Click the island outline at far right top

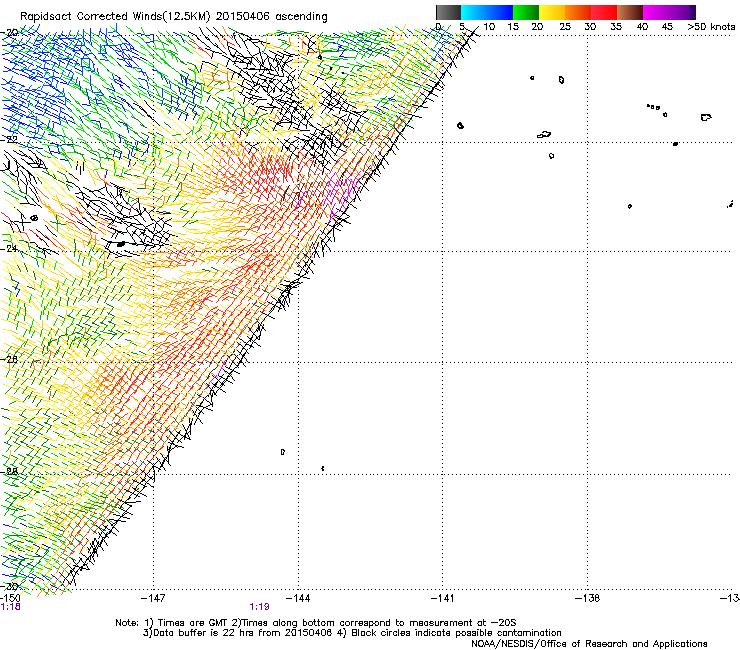(706, 117)
